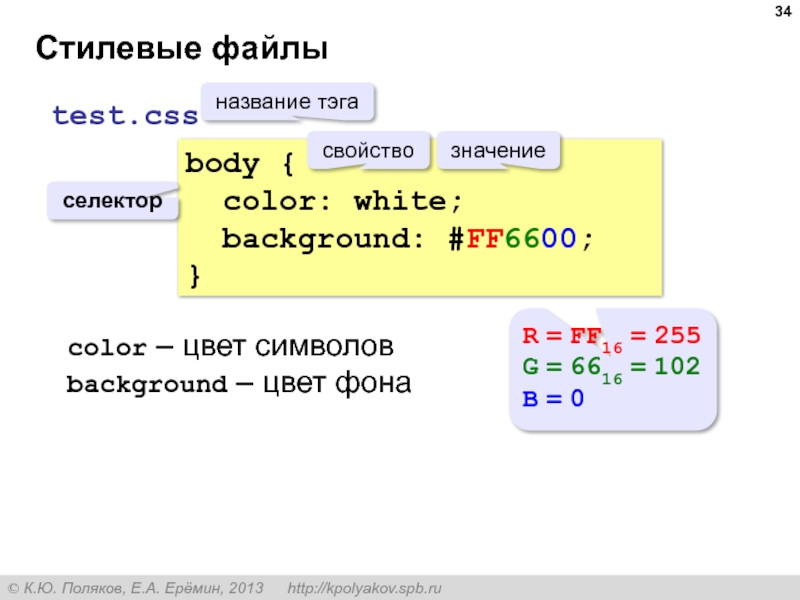The width and height of the screenshot is (800, 600).
Task: Click 'color – цвет символов' explanation line
Action: pos(231,347)
